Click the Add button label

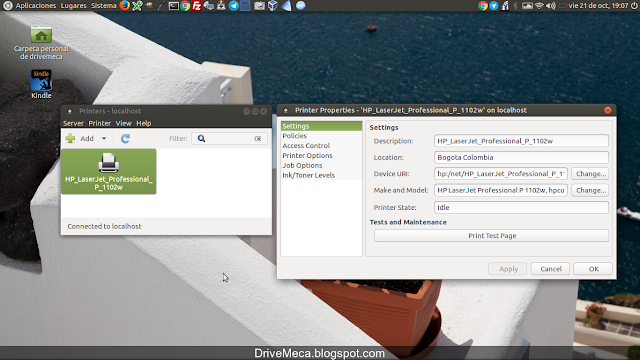(x=87, y=139)
